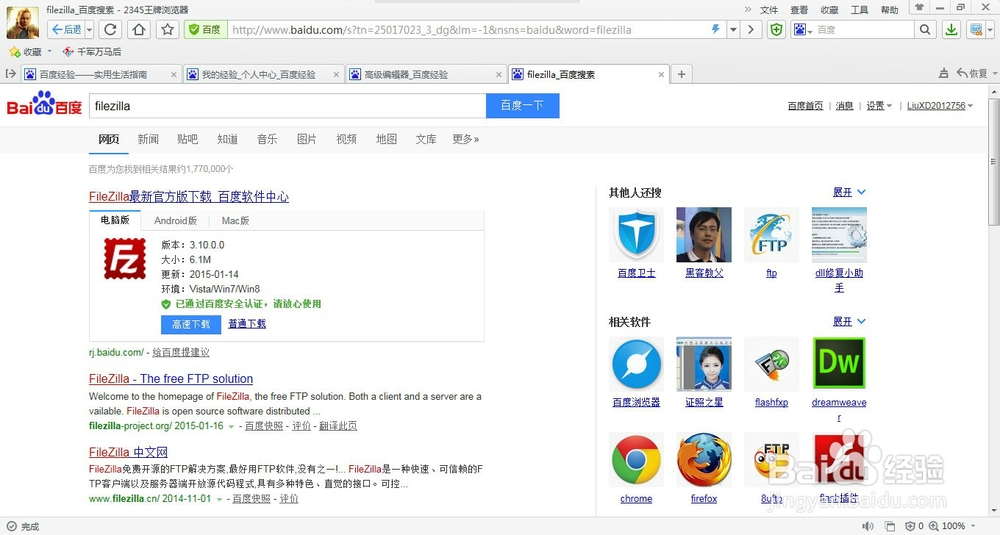Open the 千军万马后 bookmark

click(x=92, y=52)
